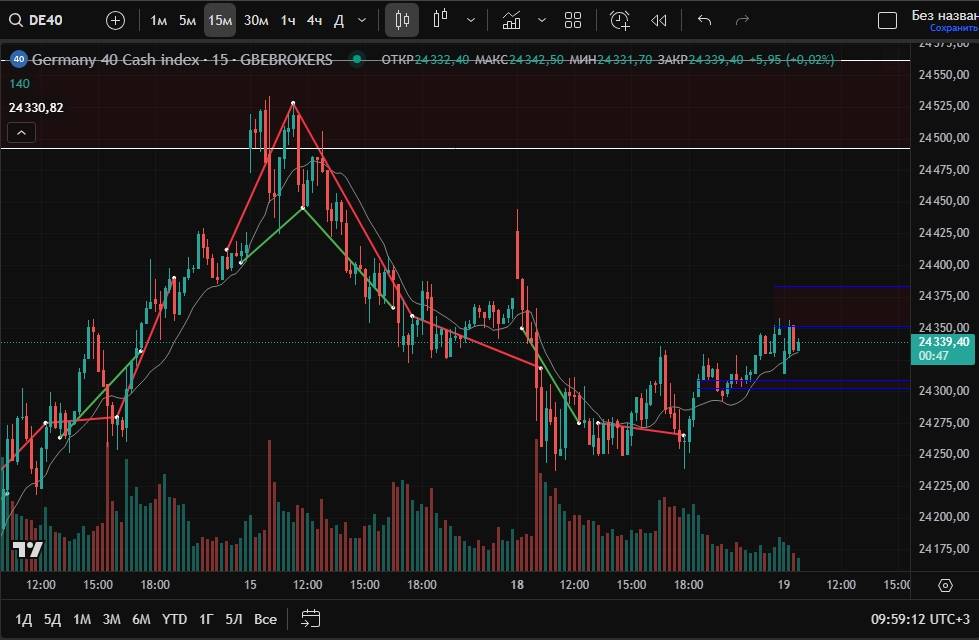
Task: Open the candlestick chart type selector
Action: [x=402, y=20]
